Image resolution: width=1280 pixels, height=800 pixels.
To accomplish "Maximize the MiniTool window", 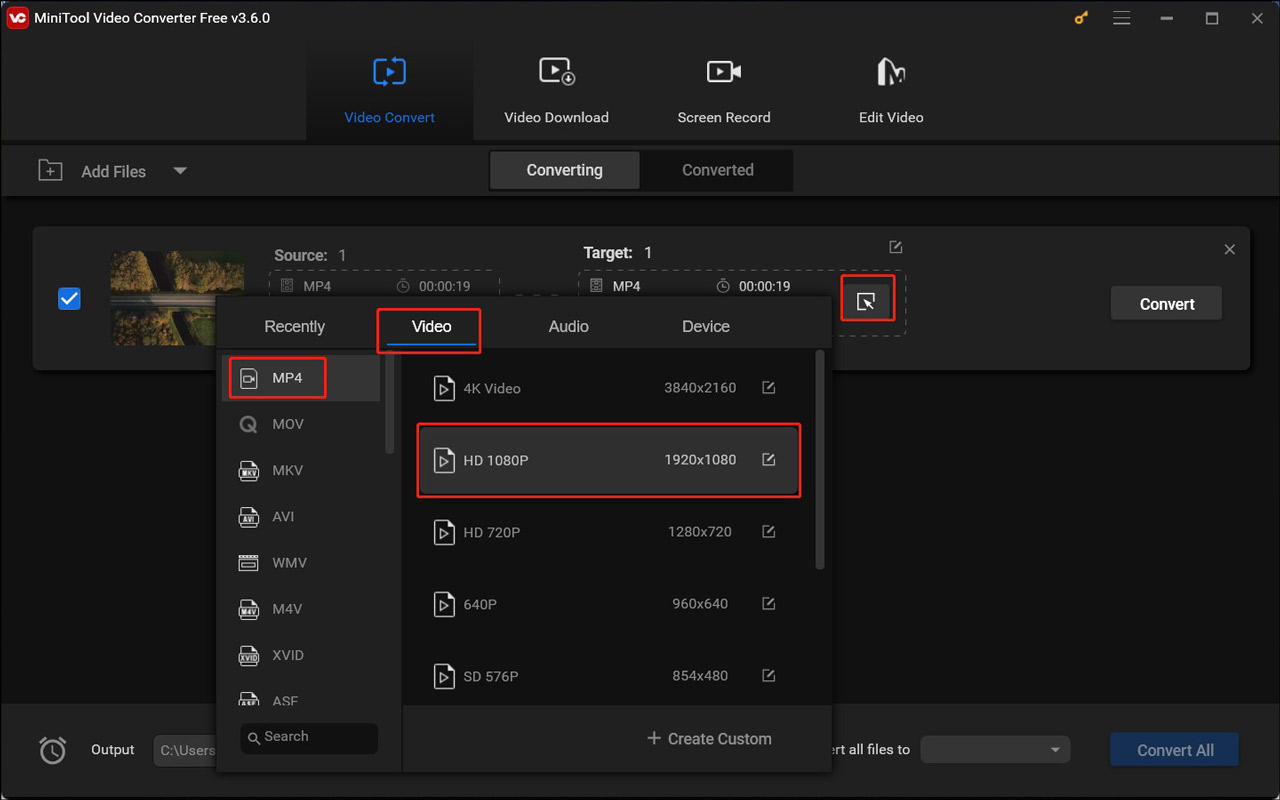I will click(x=1212, y=18).
